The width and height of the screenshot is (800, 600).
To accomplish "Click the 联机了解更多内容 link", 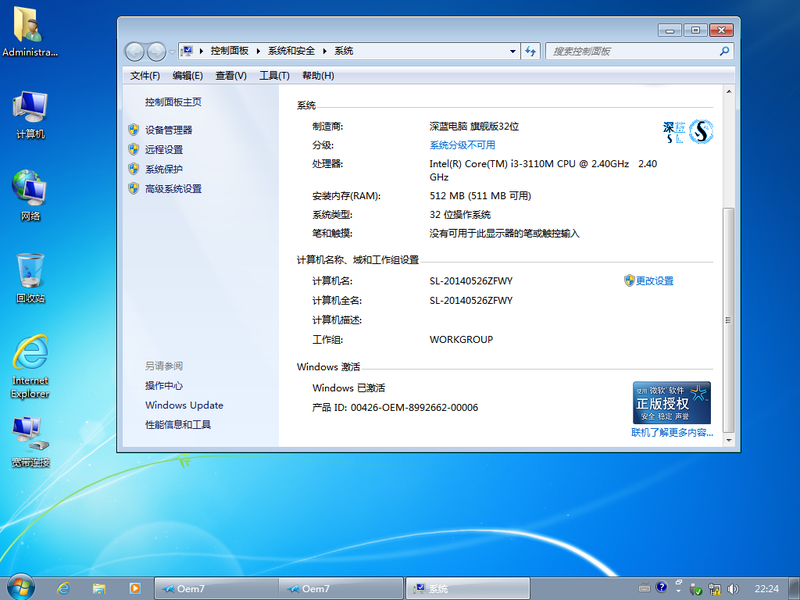I will pyautogui.click(x=672, y=433).
